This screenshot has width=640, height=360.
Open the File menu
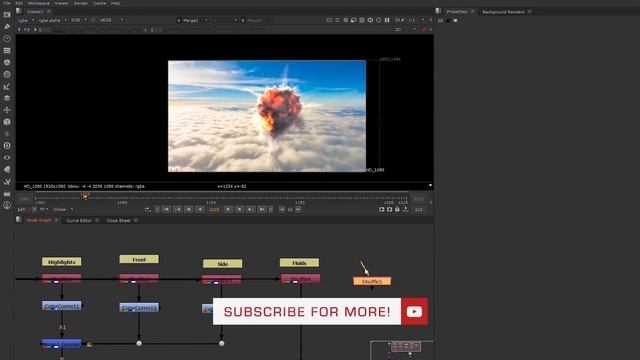[7, 3]
